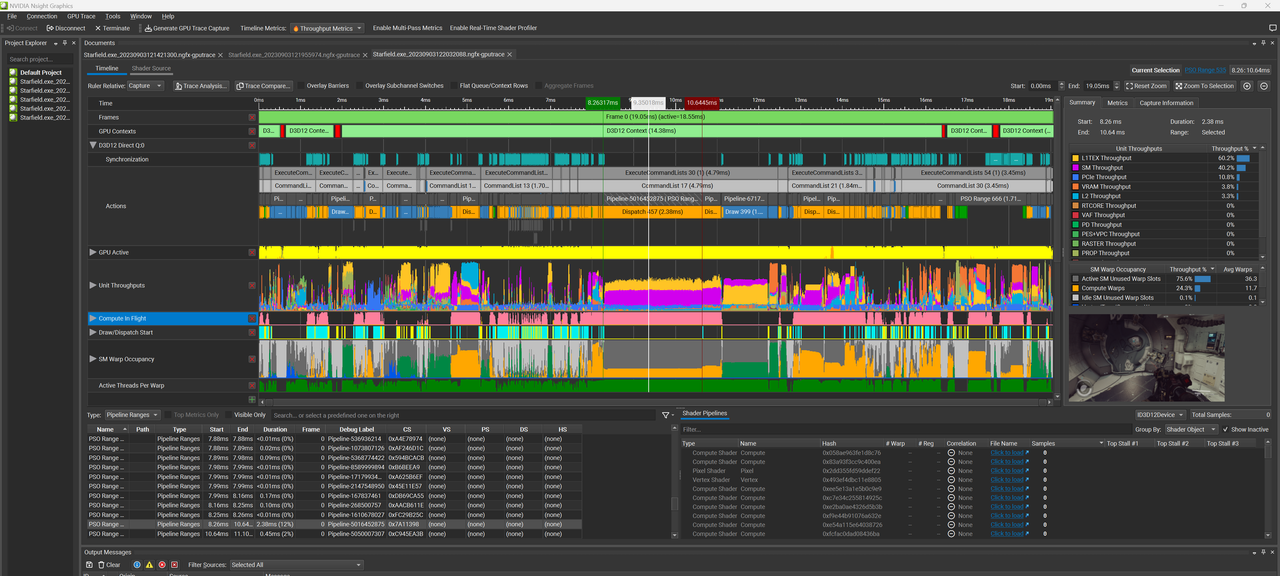The width and height of the screenshot is (1280, 576).
Task: Open the Trace Compare tool
Action: coord(263,86)
